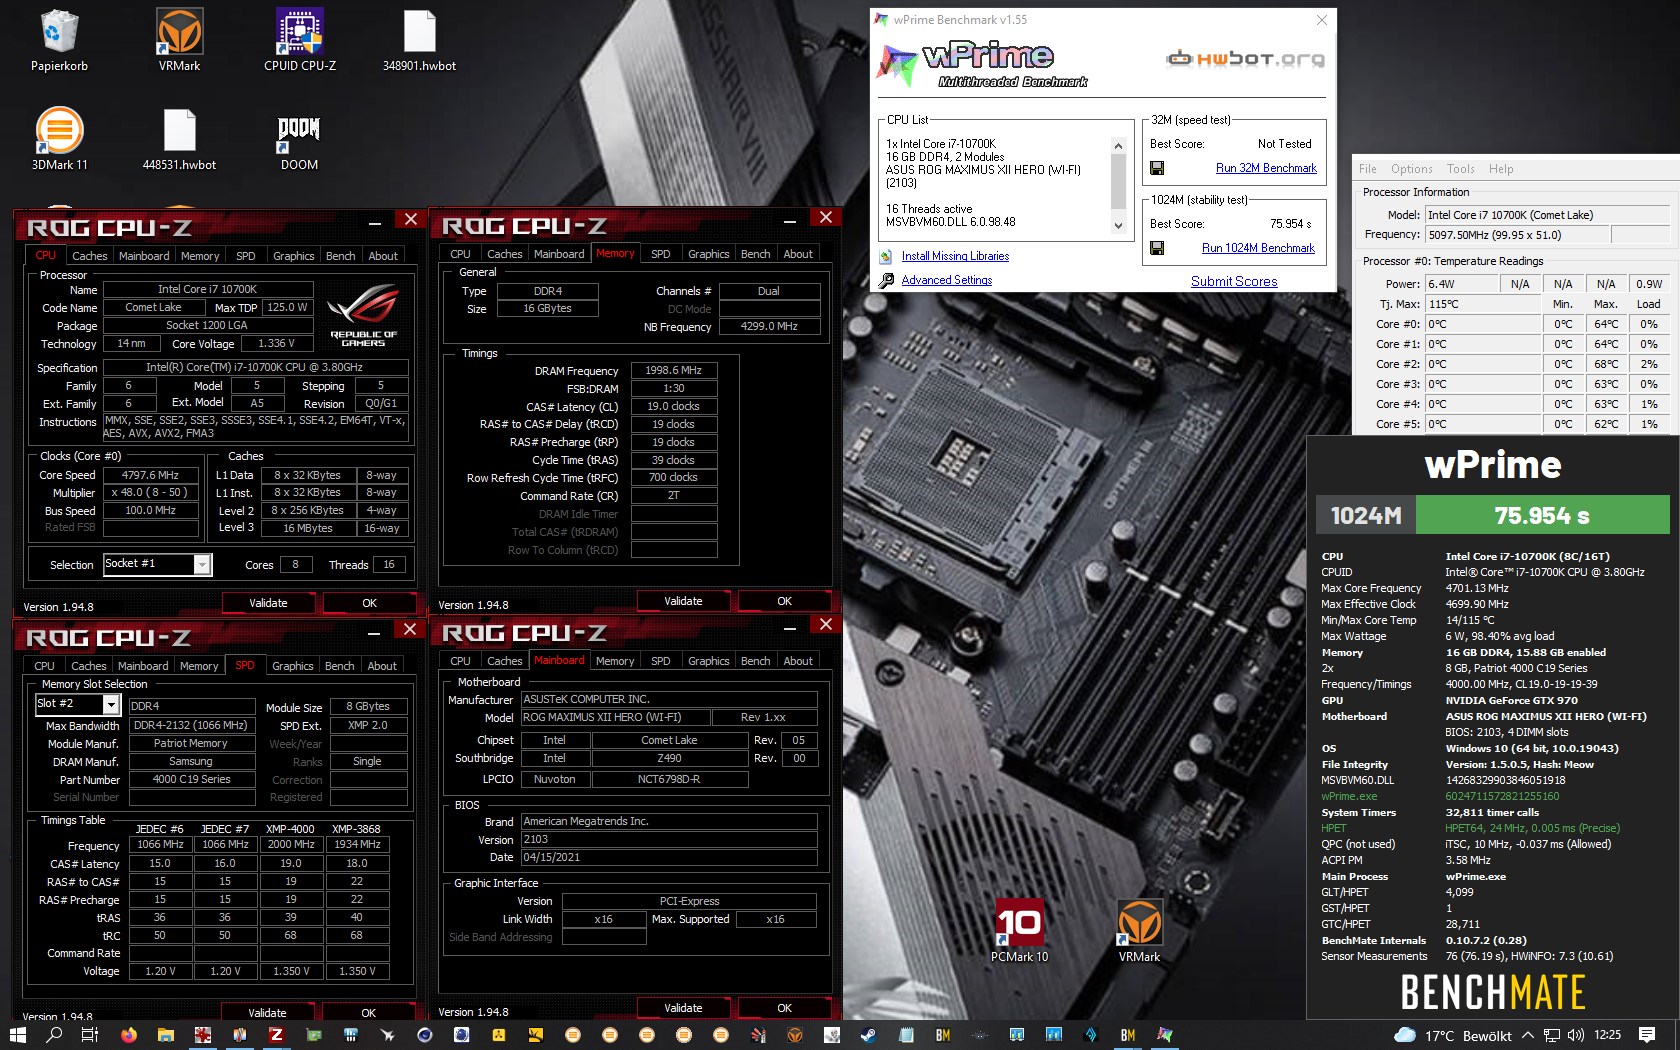Screen dimensions: 1680x1050
Task: Click the CPU List scroll-down arrow in wPrime
Action: click(1118, 226)
